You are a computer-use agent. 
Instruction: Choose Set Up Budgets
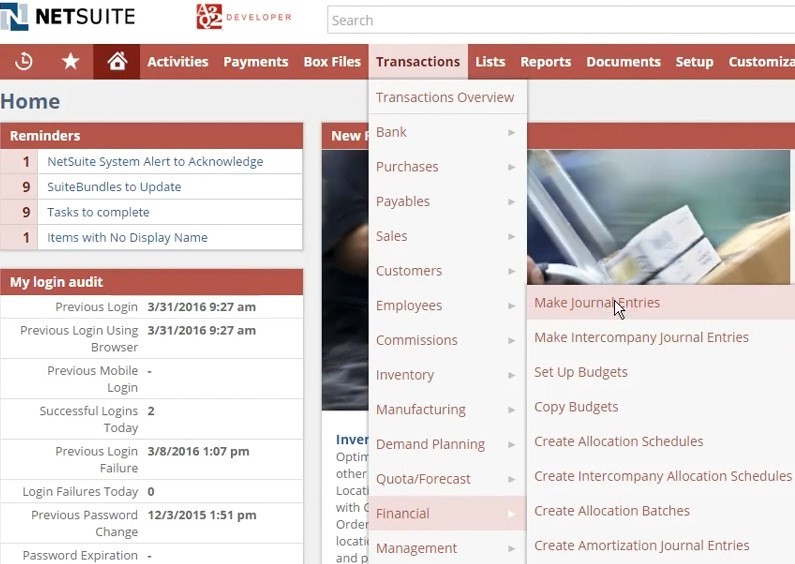tap(661, 372)
